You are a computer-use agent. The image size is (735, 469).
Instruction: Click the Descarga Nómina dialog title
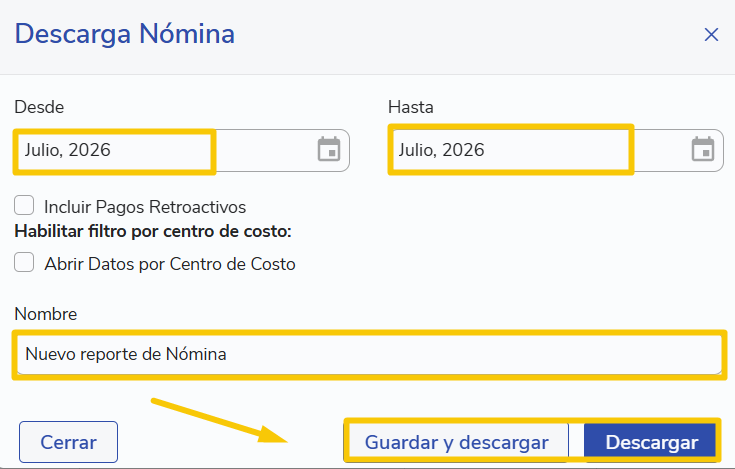(x=125, y=34)
